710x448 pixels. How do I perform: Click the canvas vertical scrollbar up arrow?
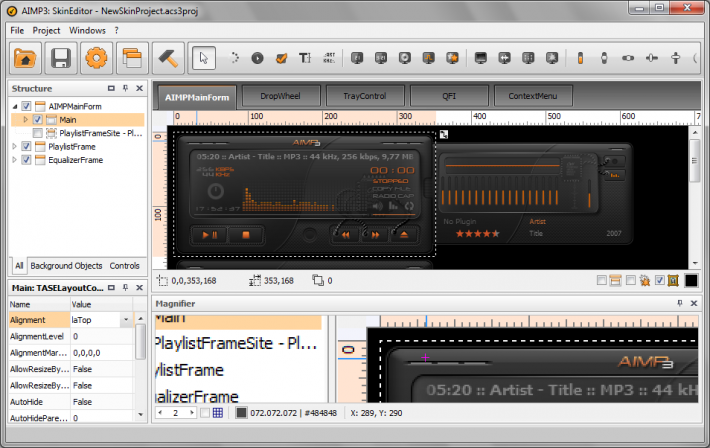point(695,132)
